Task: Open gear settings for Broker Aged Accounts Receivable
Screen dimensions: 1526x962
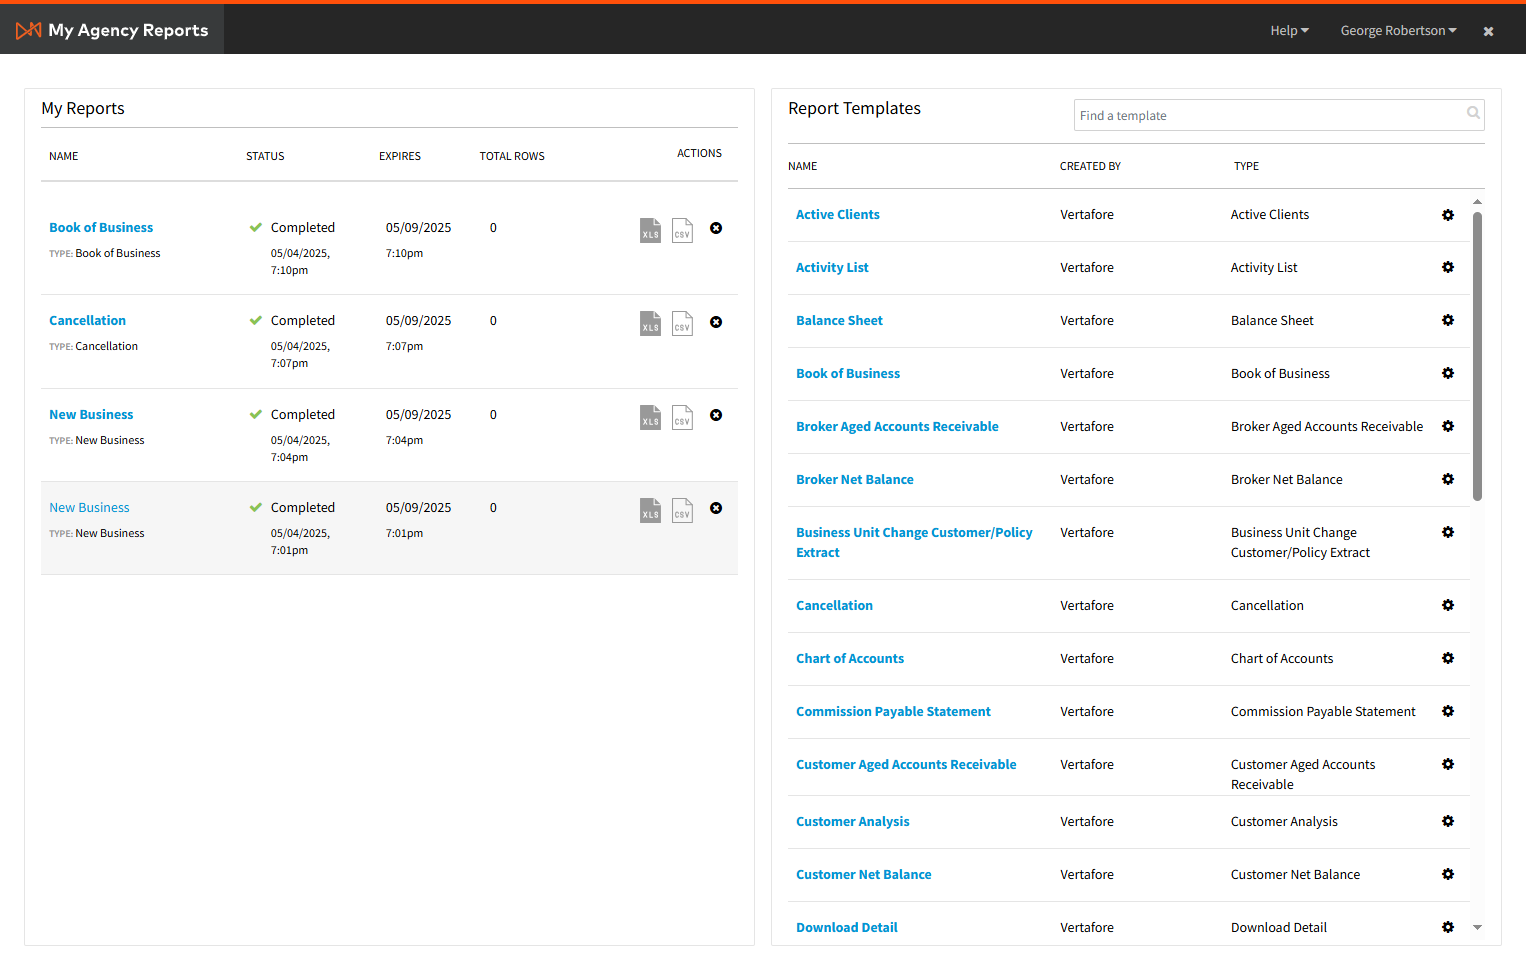Action: (1448, 426)
